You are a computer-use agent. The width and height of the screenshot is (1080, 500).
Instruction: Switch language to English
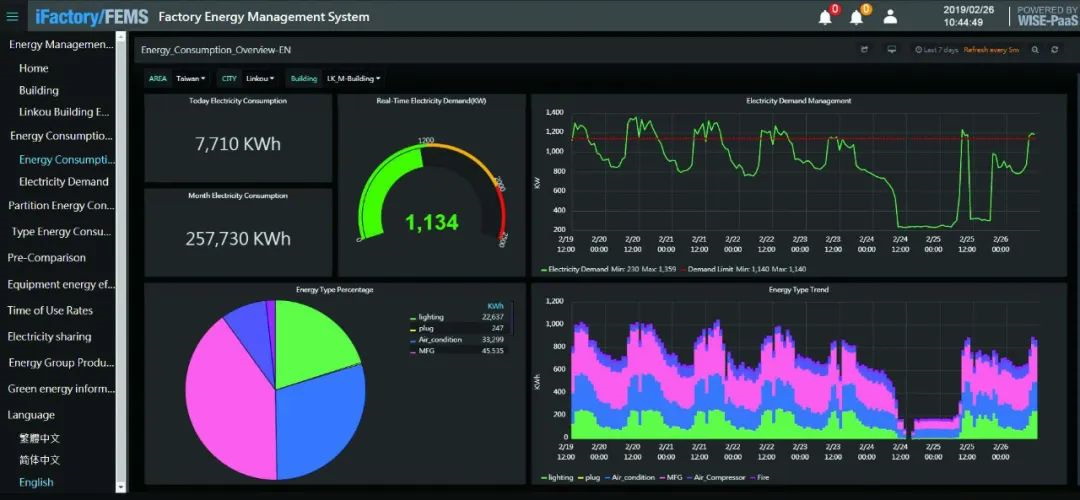click(36, 482)
